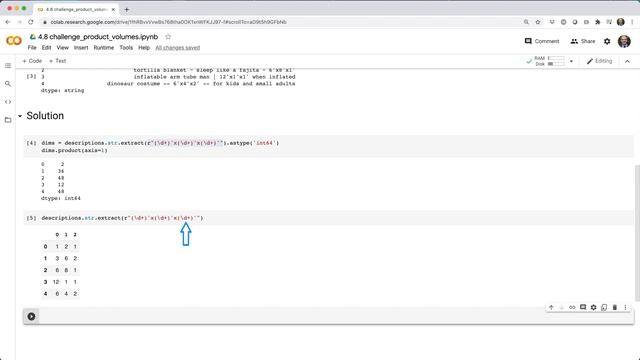Click the Colab logo
640x360 pixels.
(x=13, y=41)
